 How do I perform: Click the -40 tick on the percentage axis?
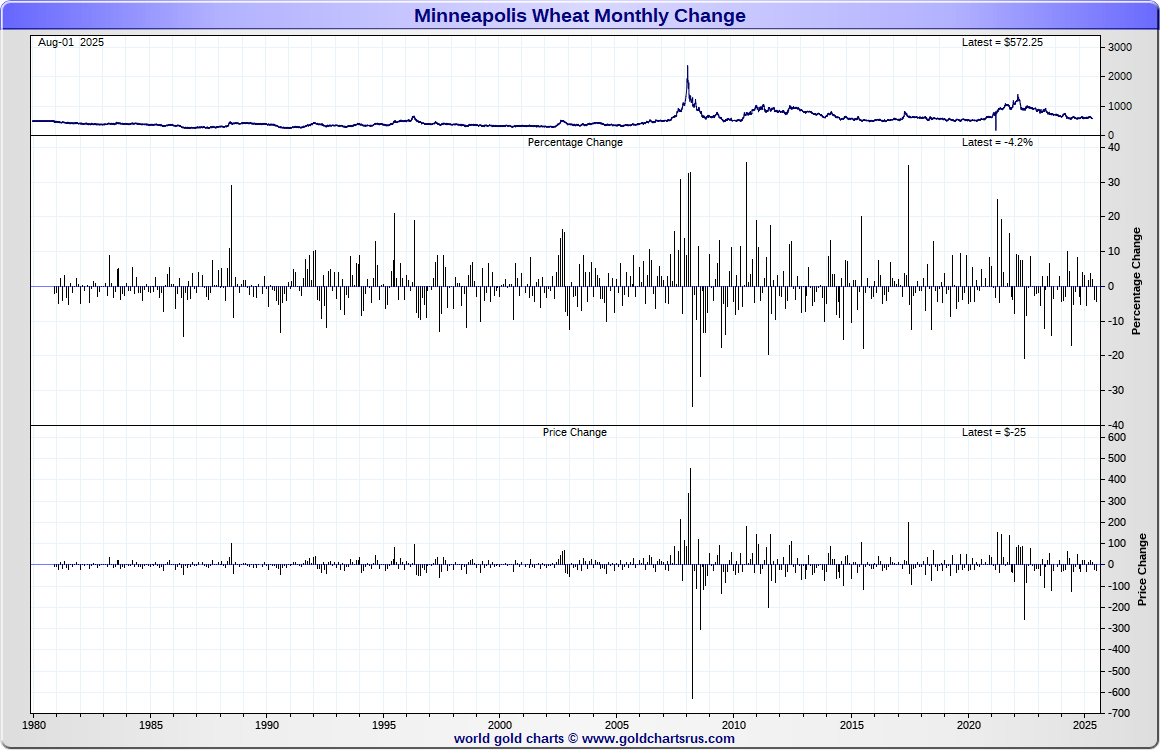click(x=1115, y=425)
